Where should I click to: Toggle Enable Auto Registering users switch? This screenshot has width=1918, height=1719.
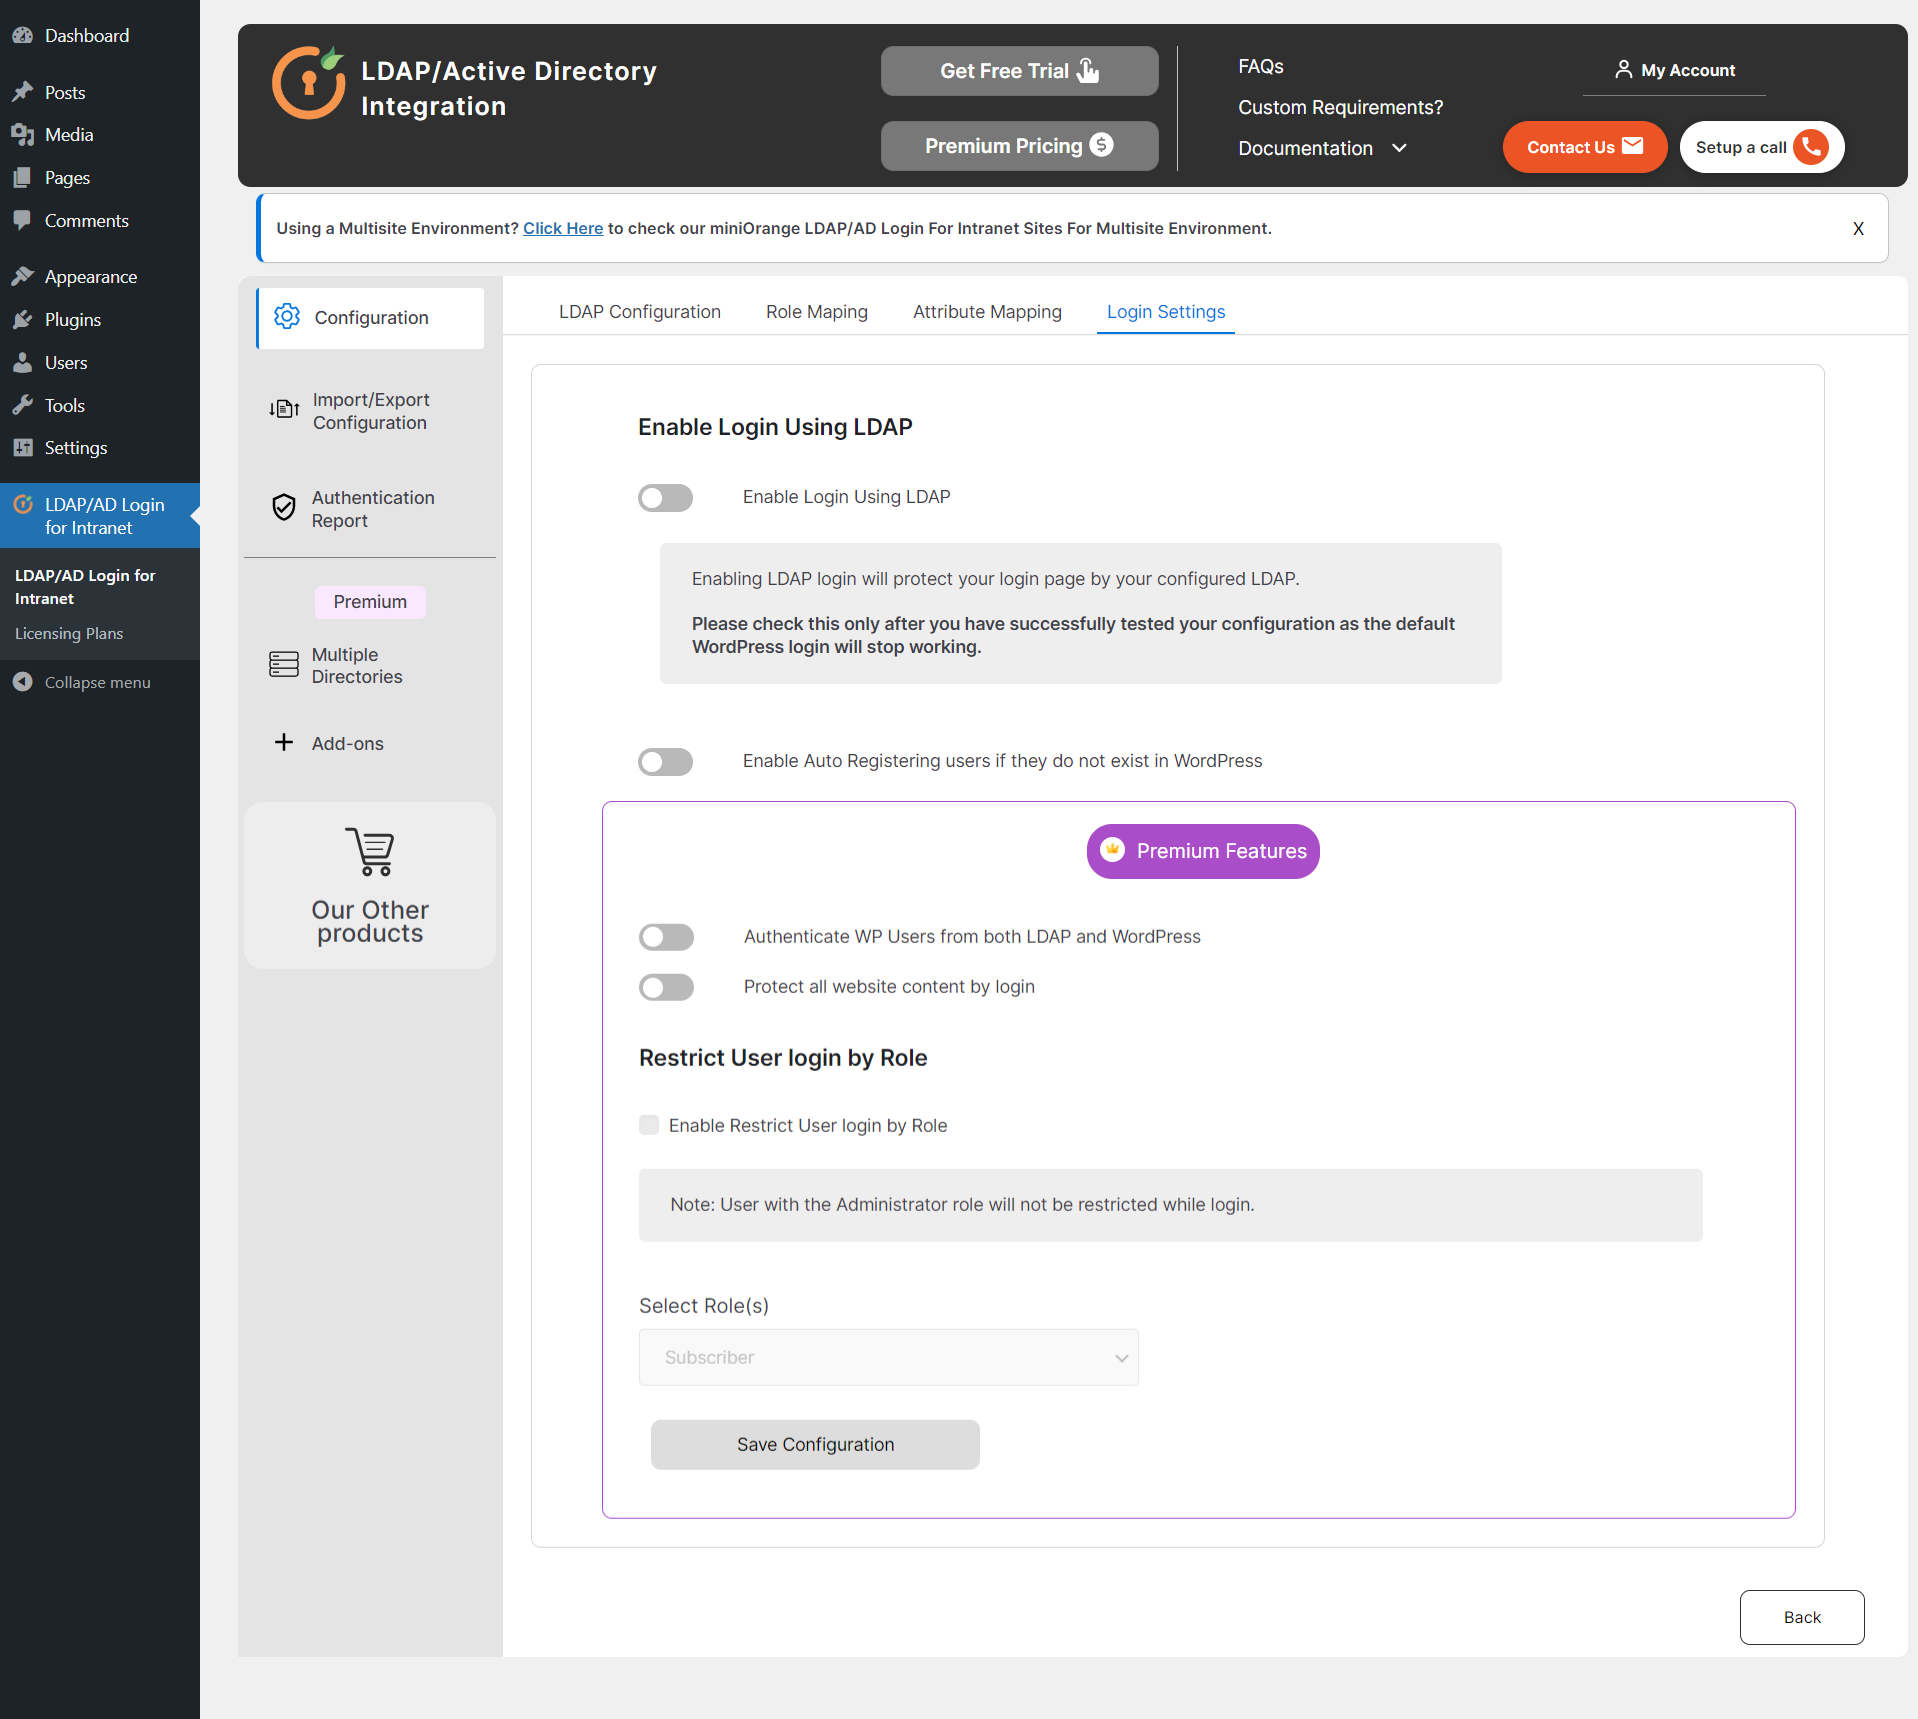coord(666,762)
